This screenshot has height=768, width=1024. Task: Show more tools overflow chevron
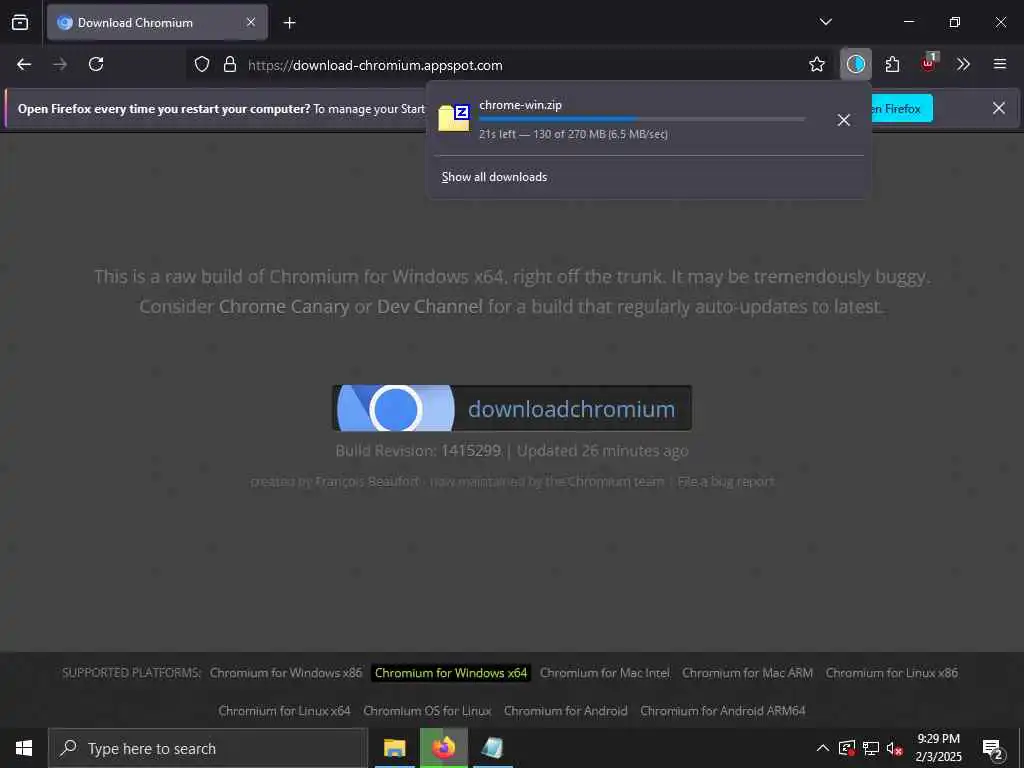pyautogui.click(x=963, y=64)
